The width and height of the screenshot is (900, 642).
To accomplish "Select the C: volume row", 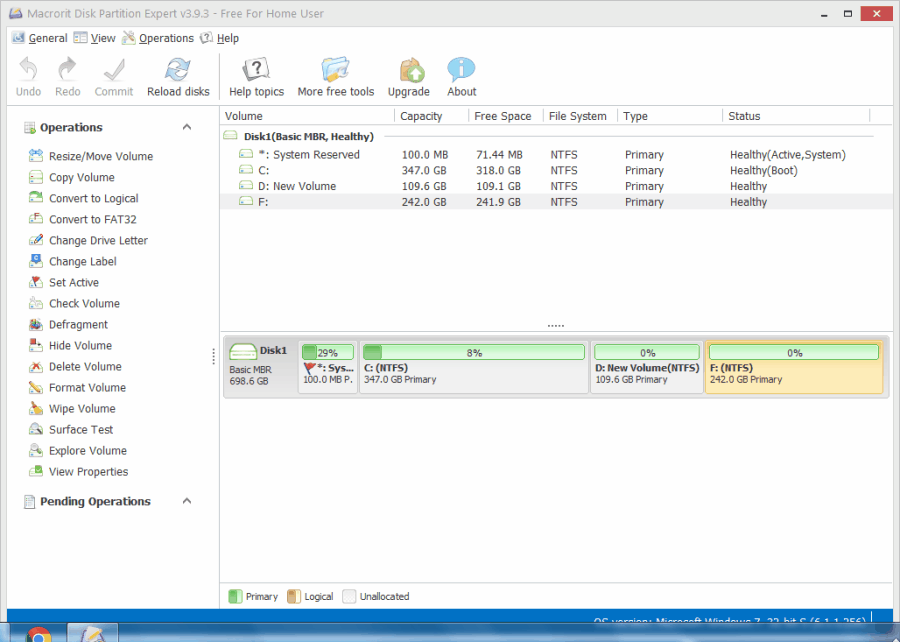I will 556,170.
